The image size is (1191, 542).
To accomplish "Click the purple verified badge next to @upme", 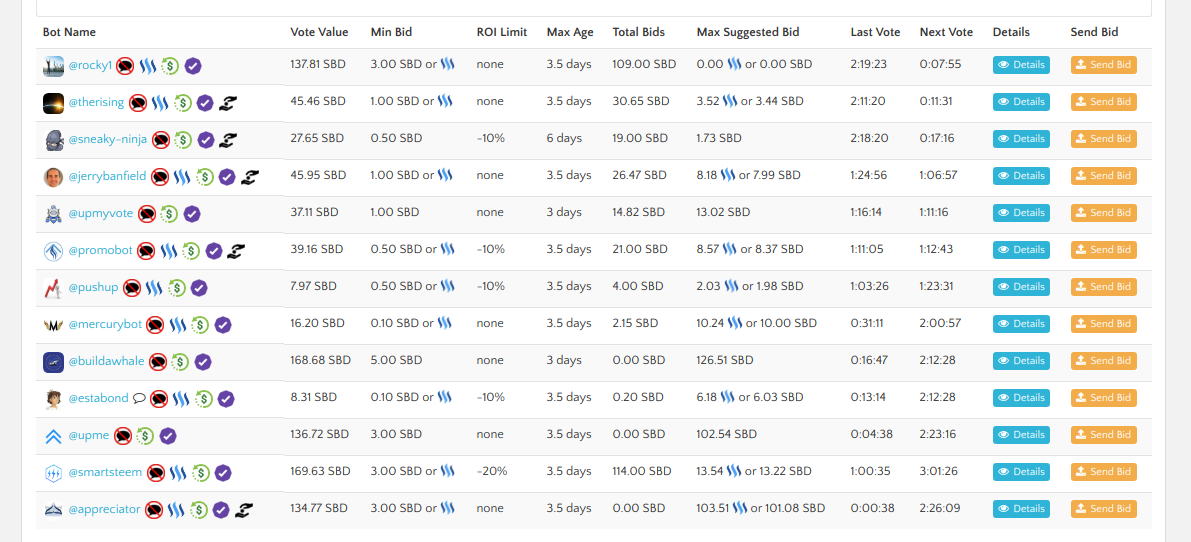I will tap(168, 436).
